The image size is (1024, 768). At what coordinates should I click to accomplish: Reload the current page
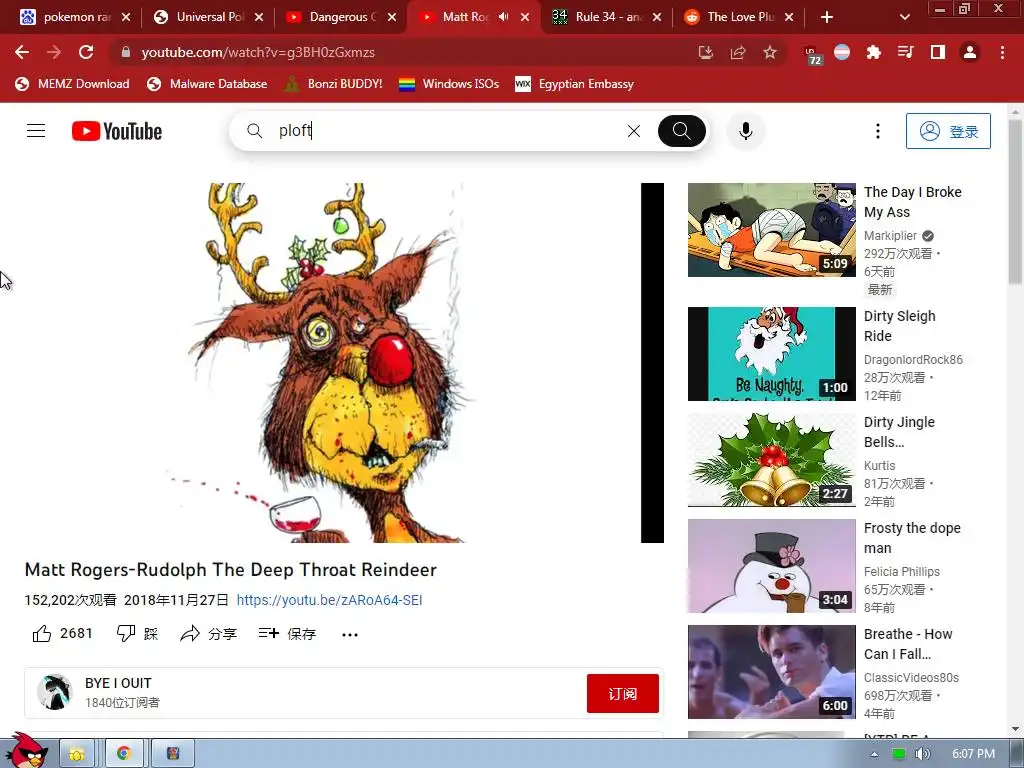tap(86, 52)
